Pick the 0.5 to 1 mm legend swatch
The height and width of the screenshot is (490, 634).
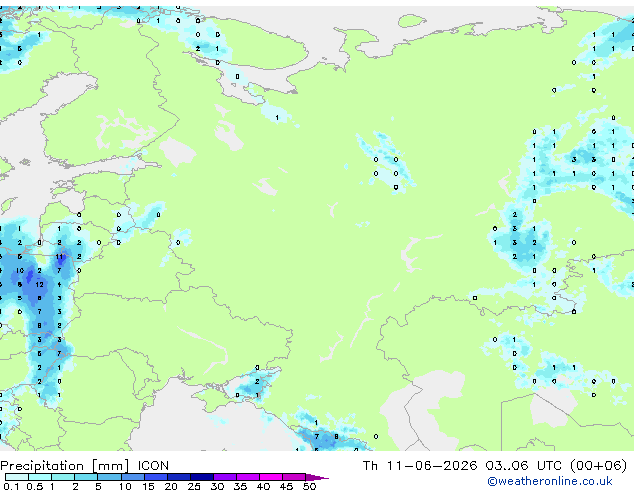40,477
